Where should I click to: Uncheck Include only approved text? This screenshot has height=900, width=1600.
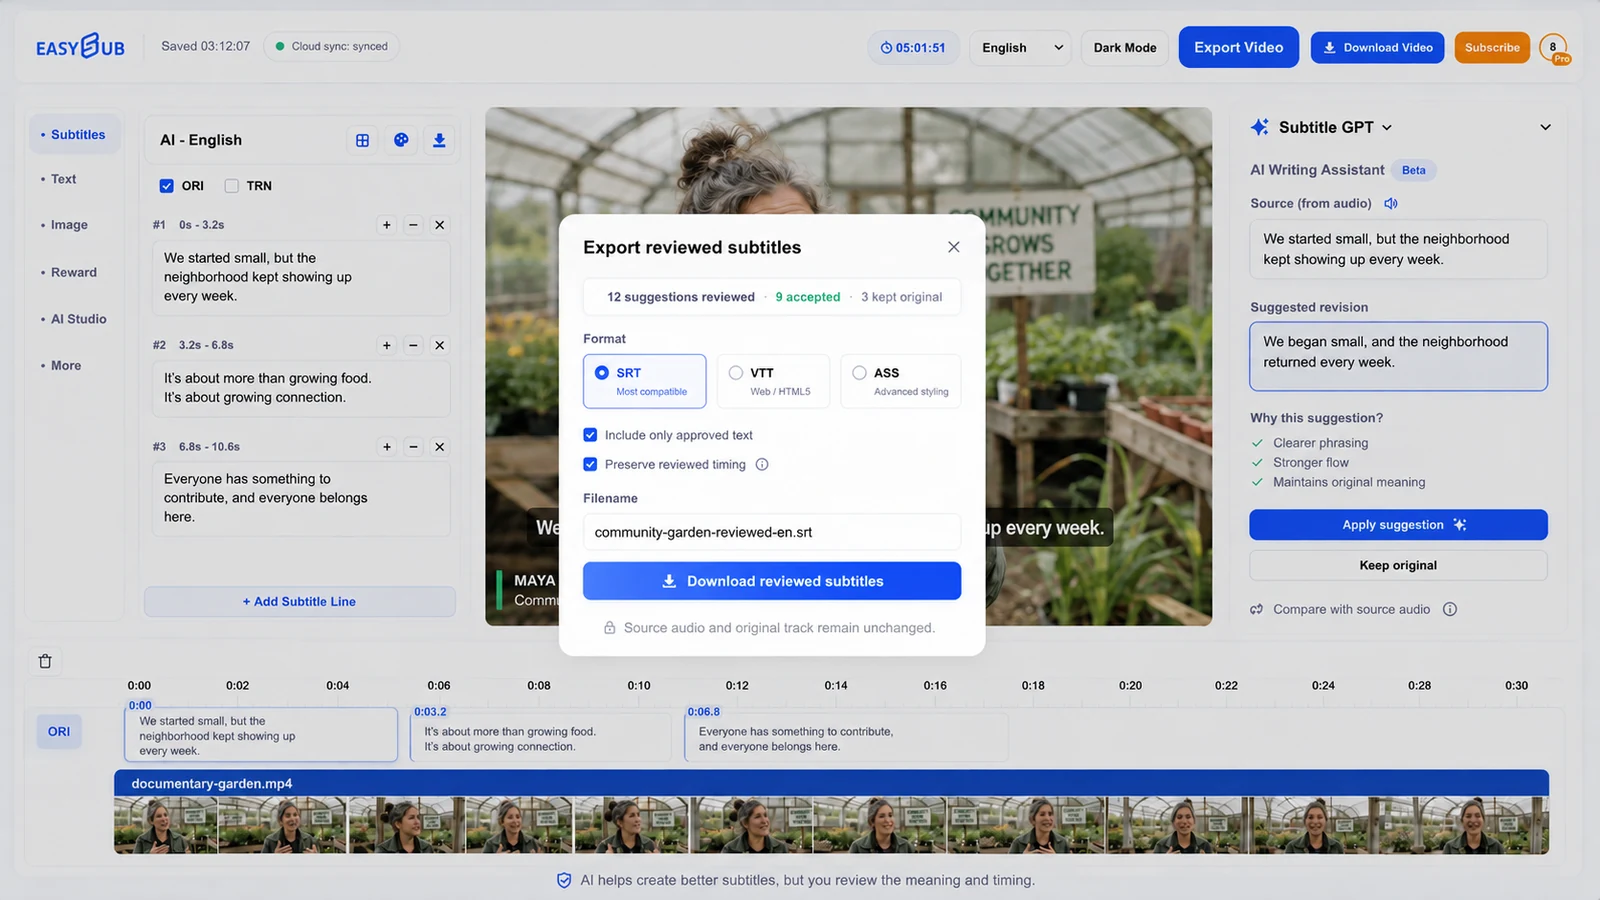pyautogui.click(x=590, y=435)
